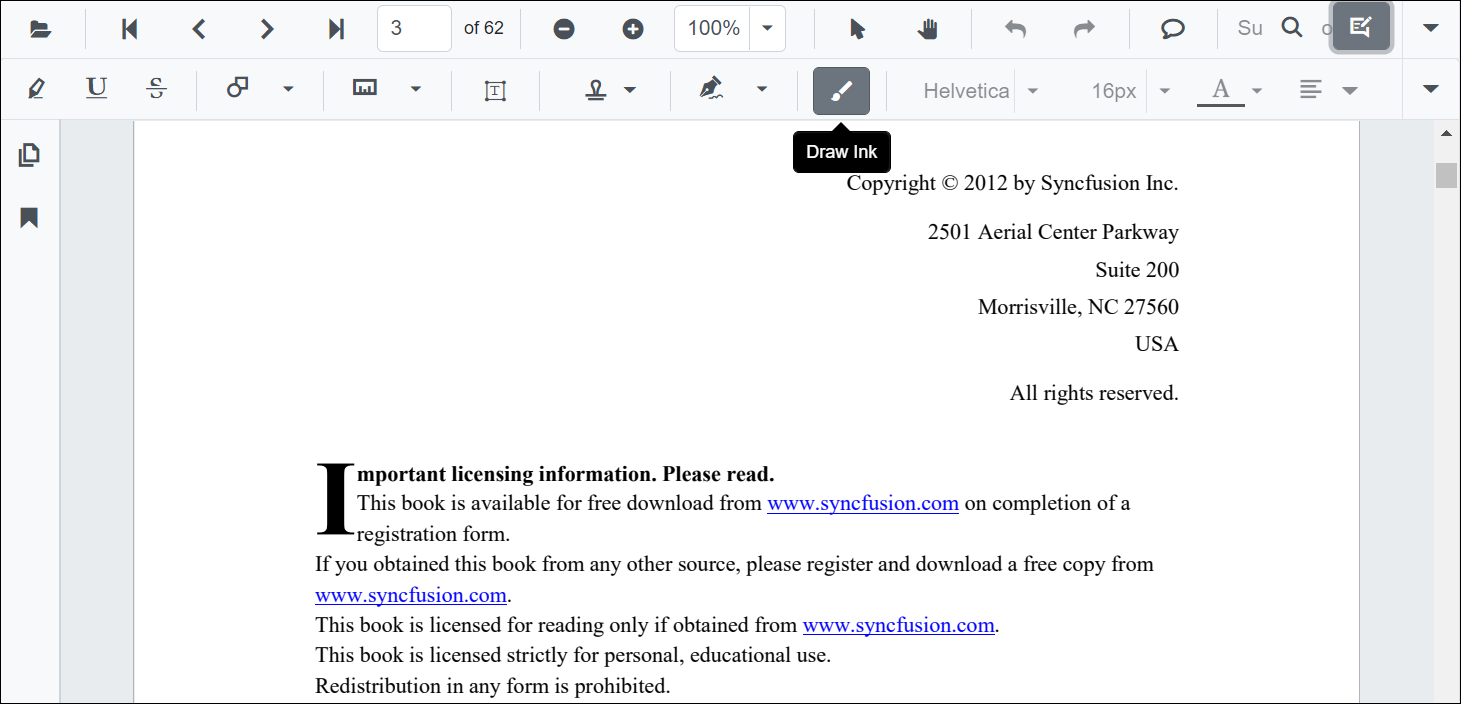1461x704 pixels.
Task: Show the page thumbnails panel
Action: (x=29, y=154)
